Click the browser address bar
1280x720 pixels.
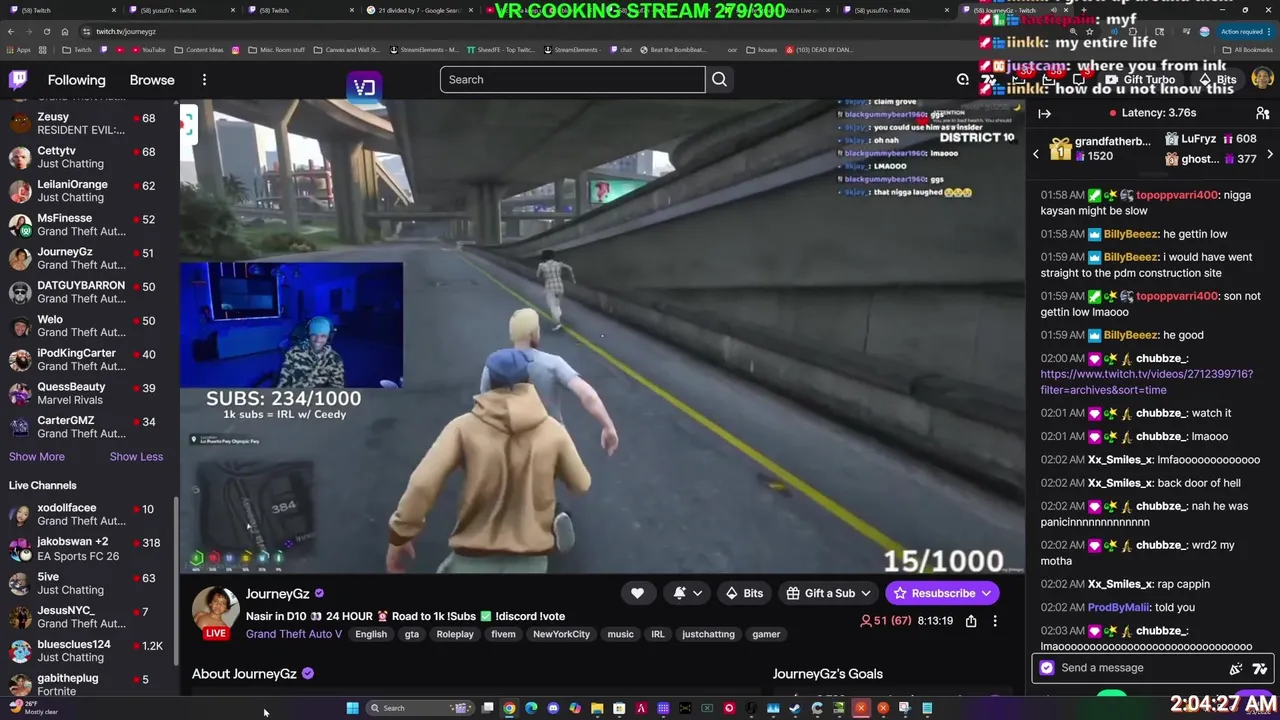coord(500,31)
